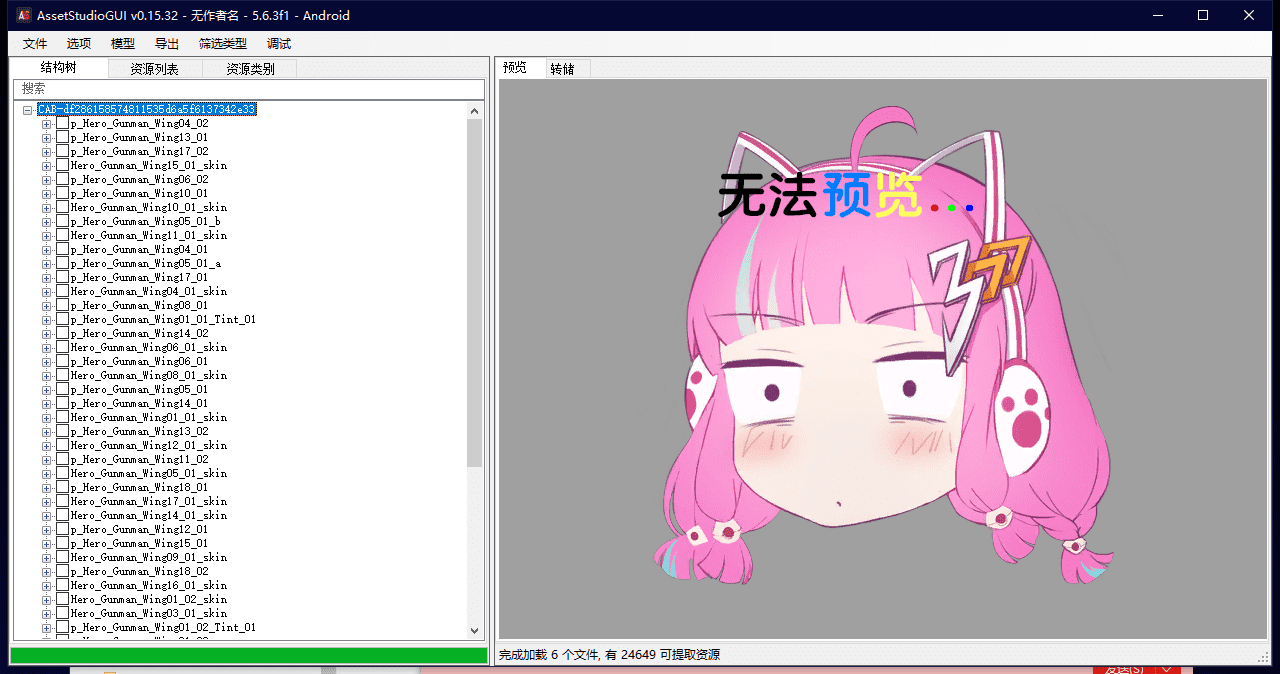Open the 选项 menu
This screenshot has height=674, width=1280.
79,44
